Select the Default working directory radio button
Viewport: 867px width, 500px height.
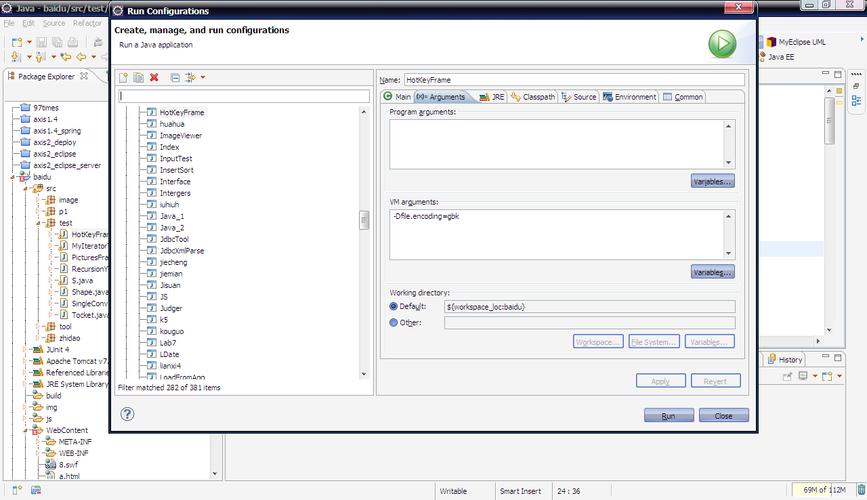click(x=394, y=306)
